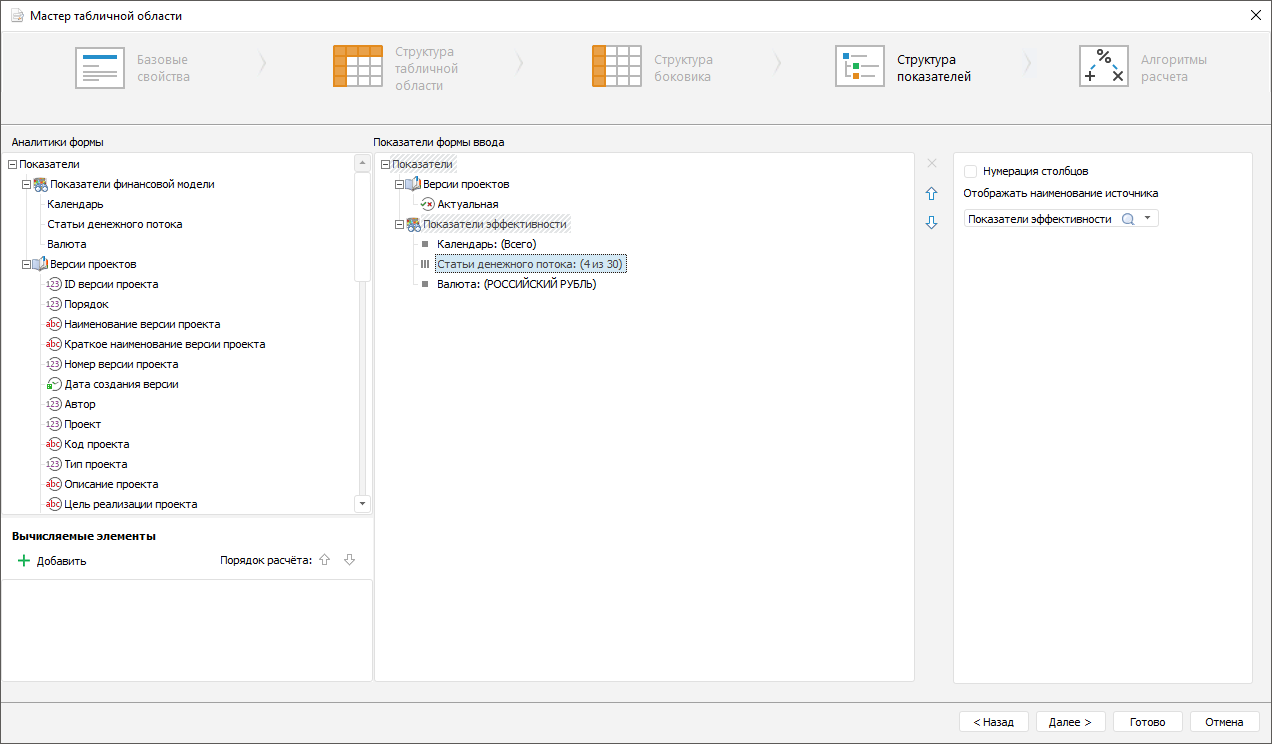The image size is (1272, 744).
Task: Click the < Назад button
Action: pos(994,721)
